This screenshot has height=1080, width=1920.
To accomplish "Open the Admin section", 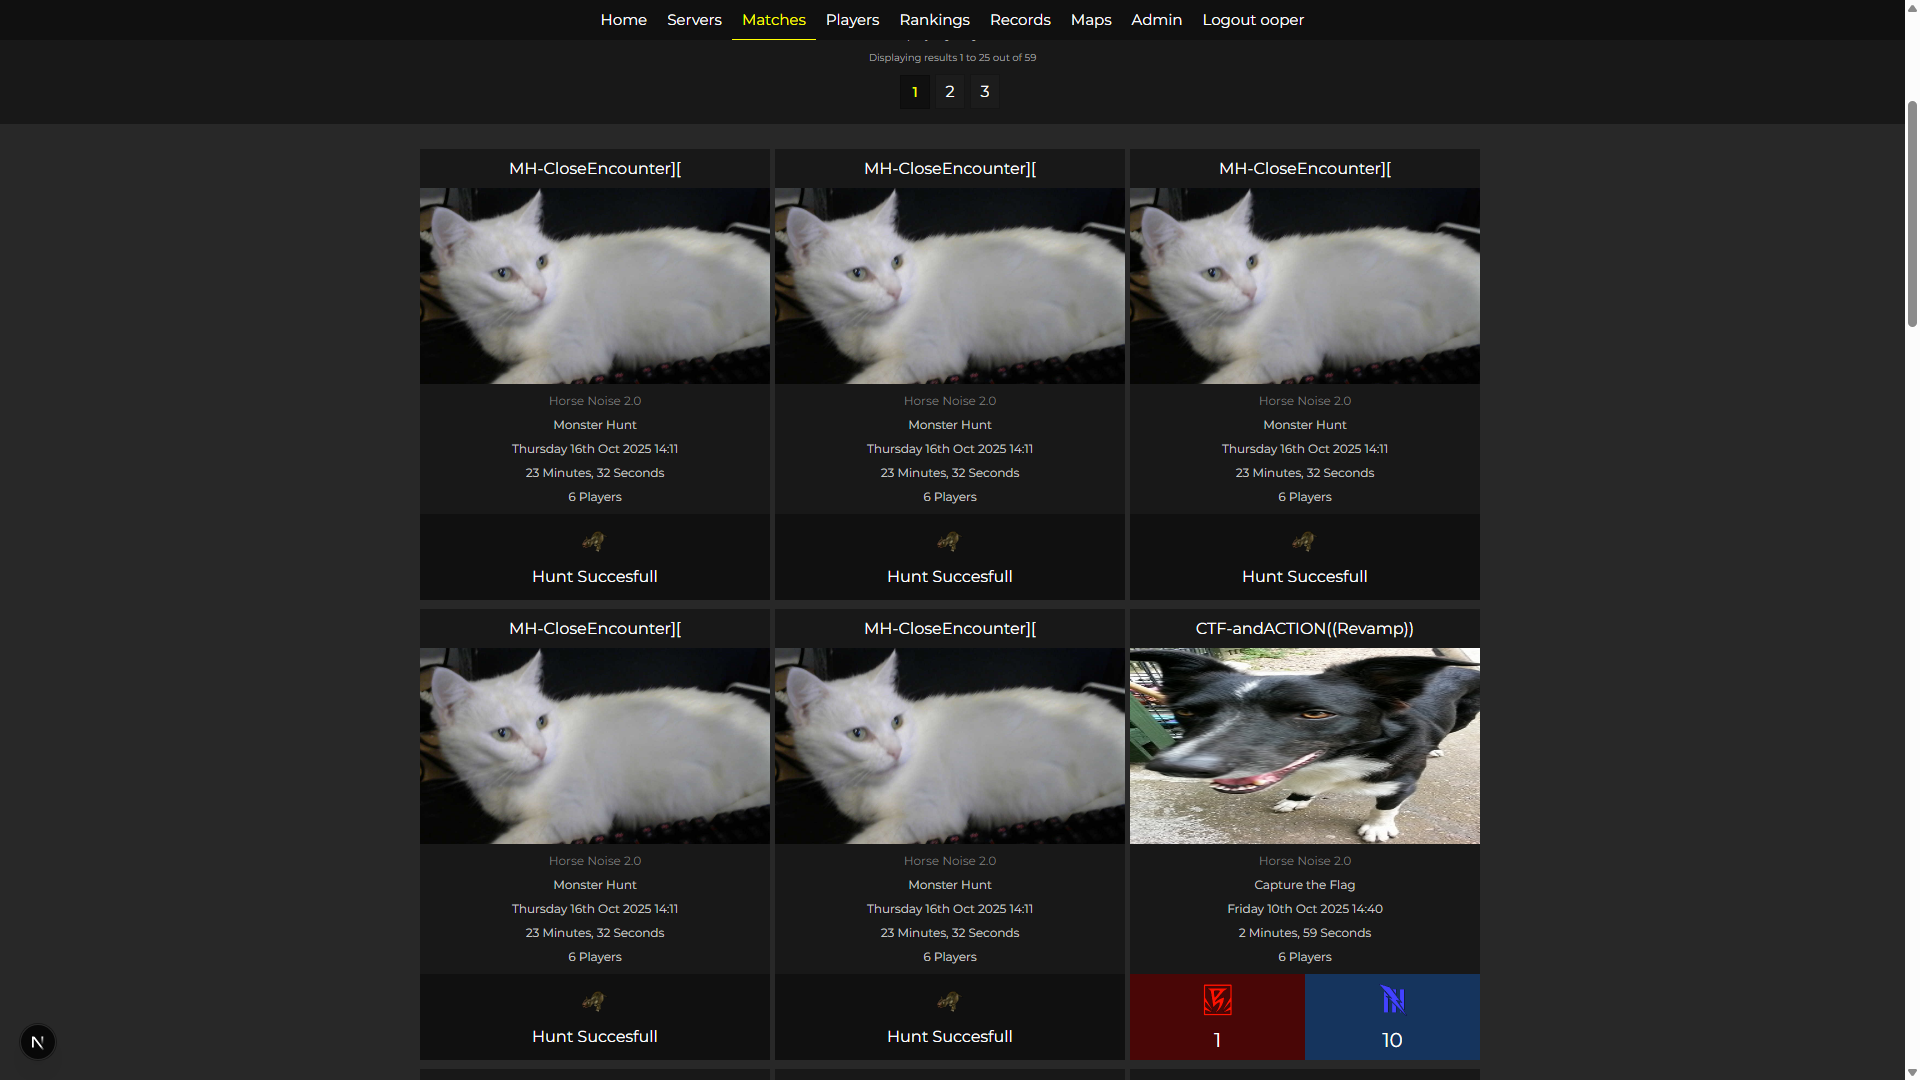I will [x=1156, y=20].
